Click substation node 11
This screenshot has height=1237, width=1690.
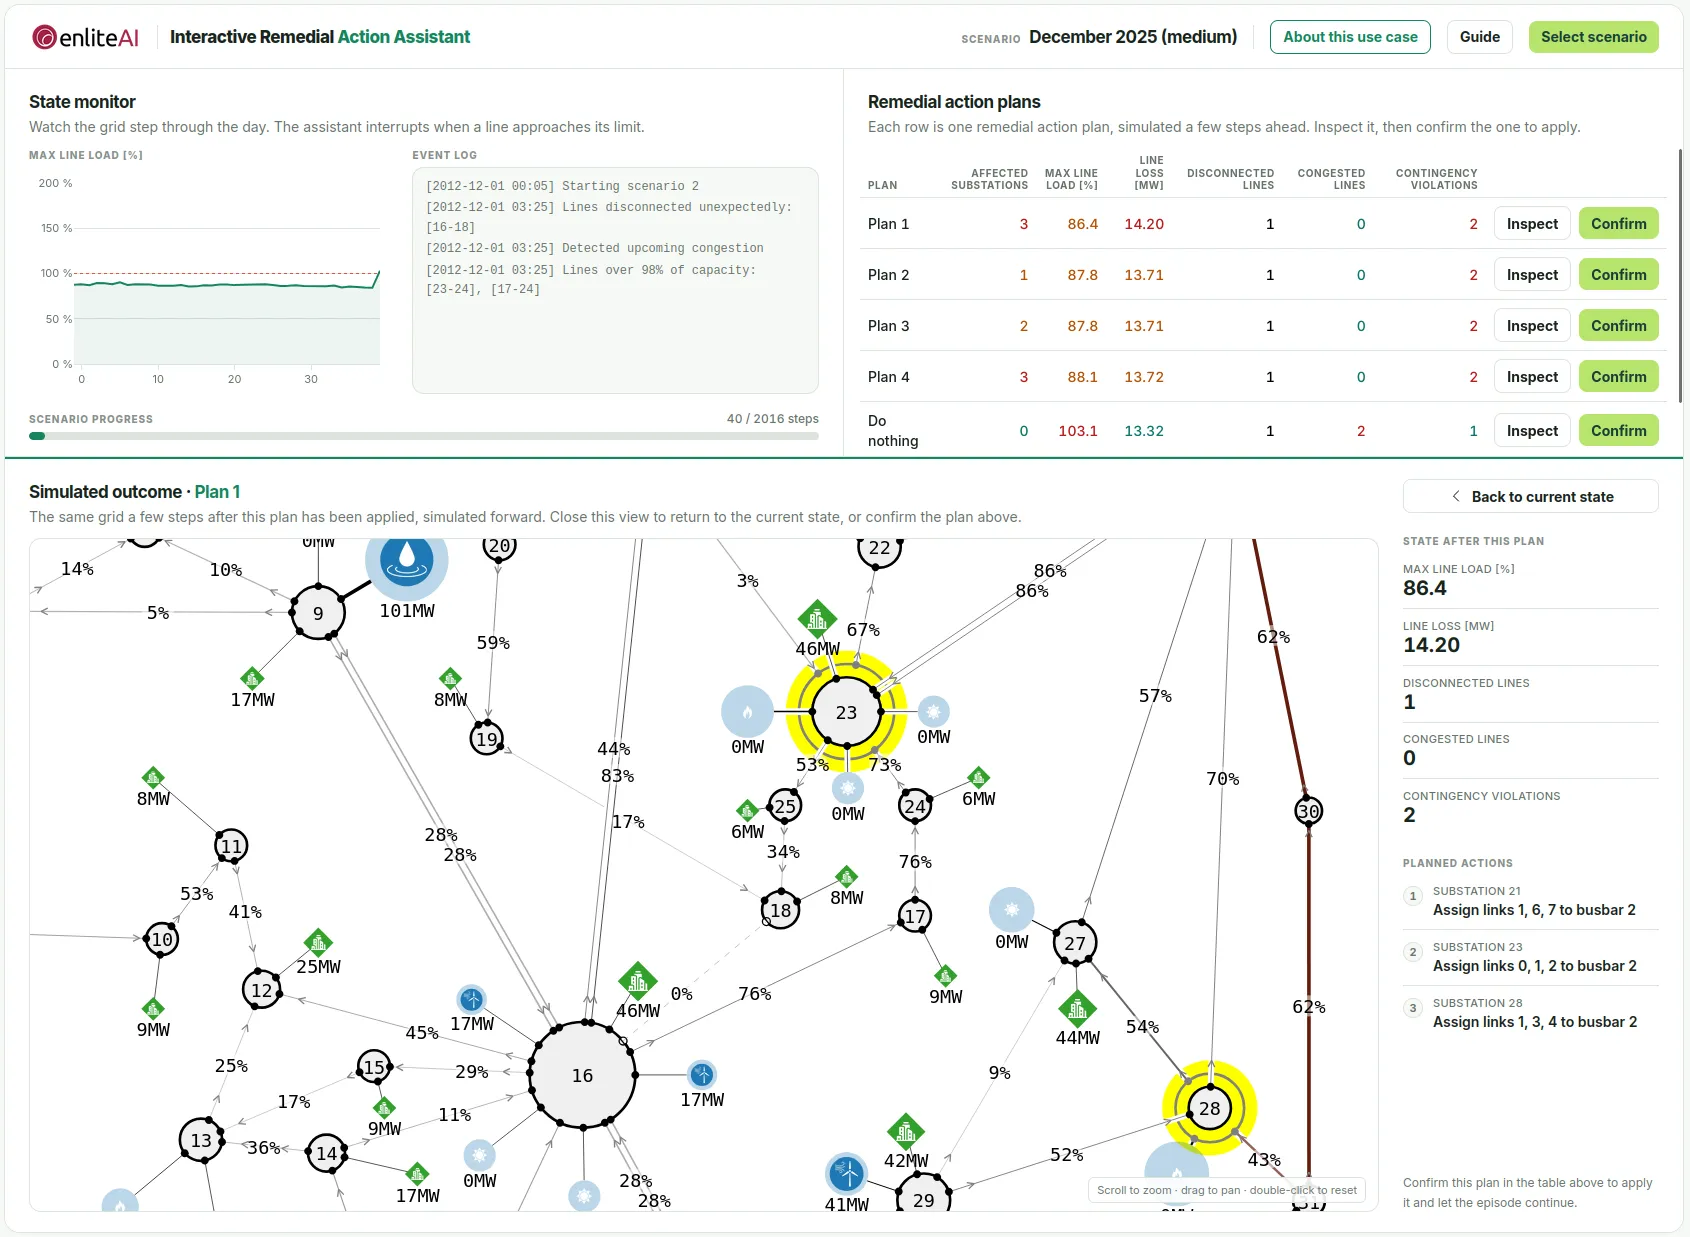point(231,846)
